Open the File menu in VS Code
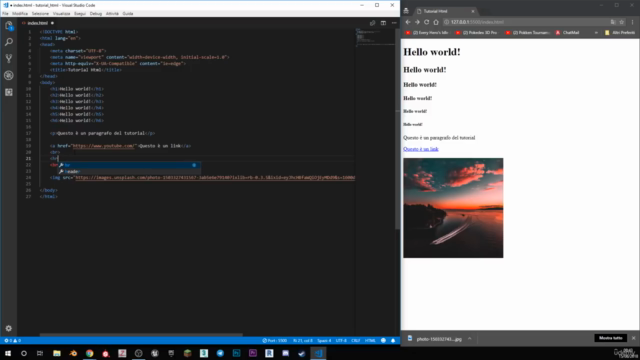Viewport: 640px width, 360px height. coord(5,13)
